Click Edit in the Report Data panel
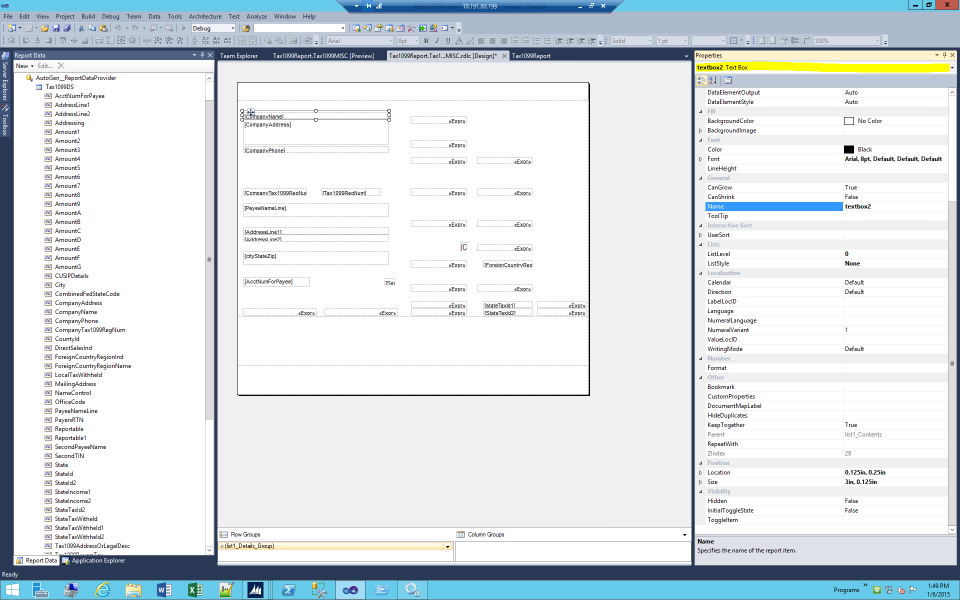The image size is (960, 600). click(x=47, y=65)
